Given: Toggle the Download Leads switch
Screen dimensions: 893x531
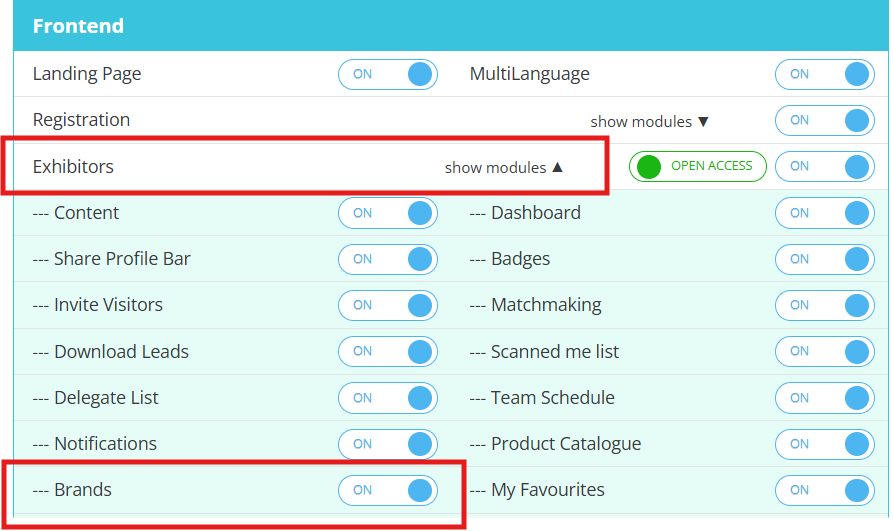Looking at the screenshot, I should pos(388,351).
